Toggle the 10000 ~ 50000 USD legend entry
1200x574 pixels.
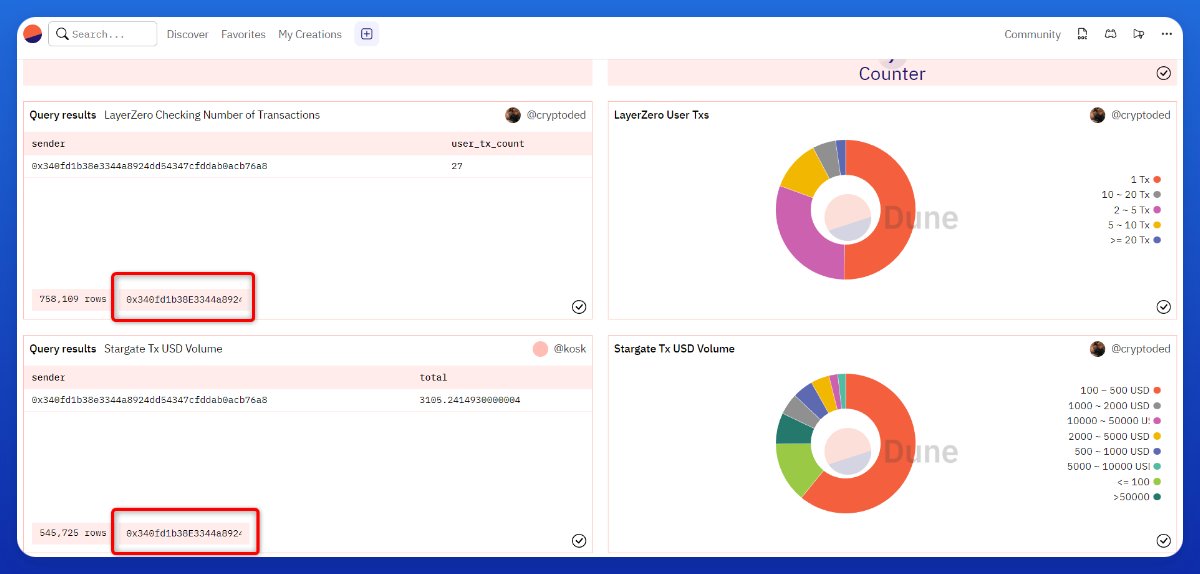click(x=1114, y=421)
